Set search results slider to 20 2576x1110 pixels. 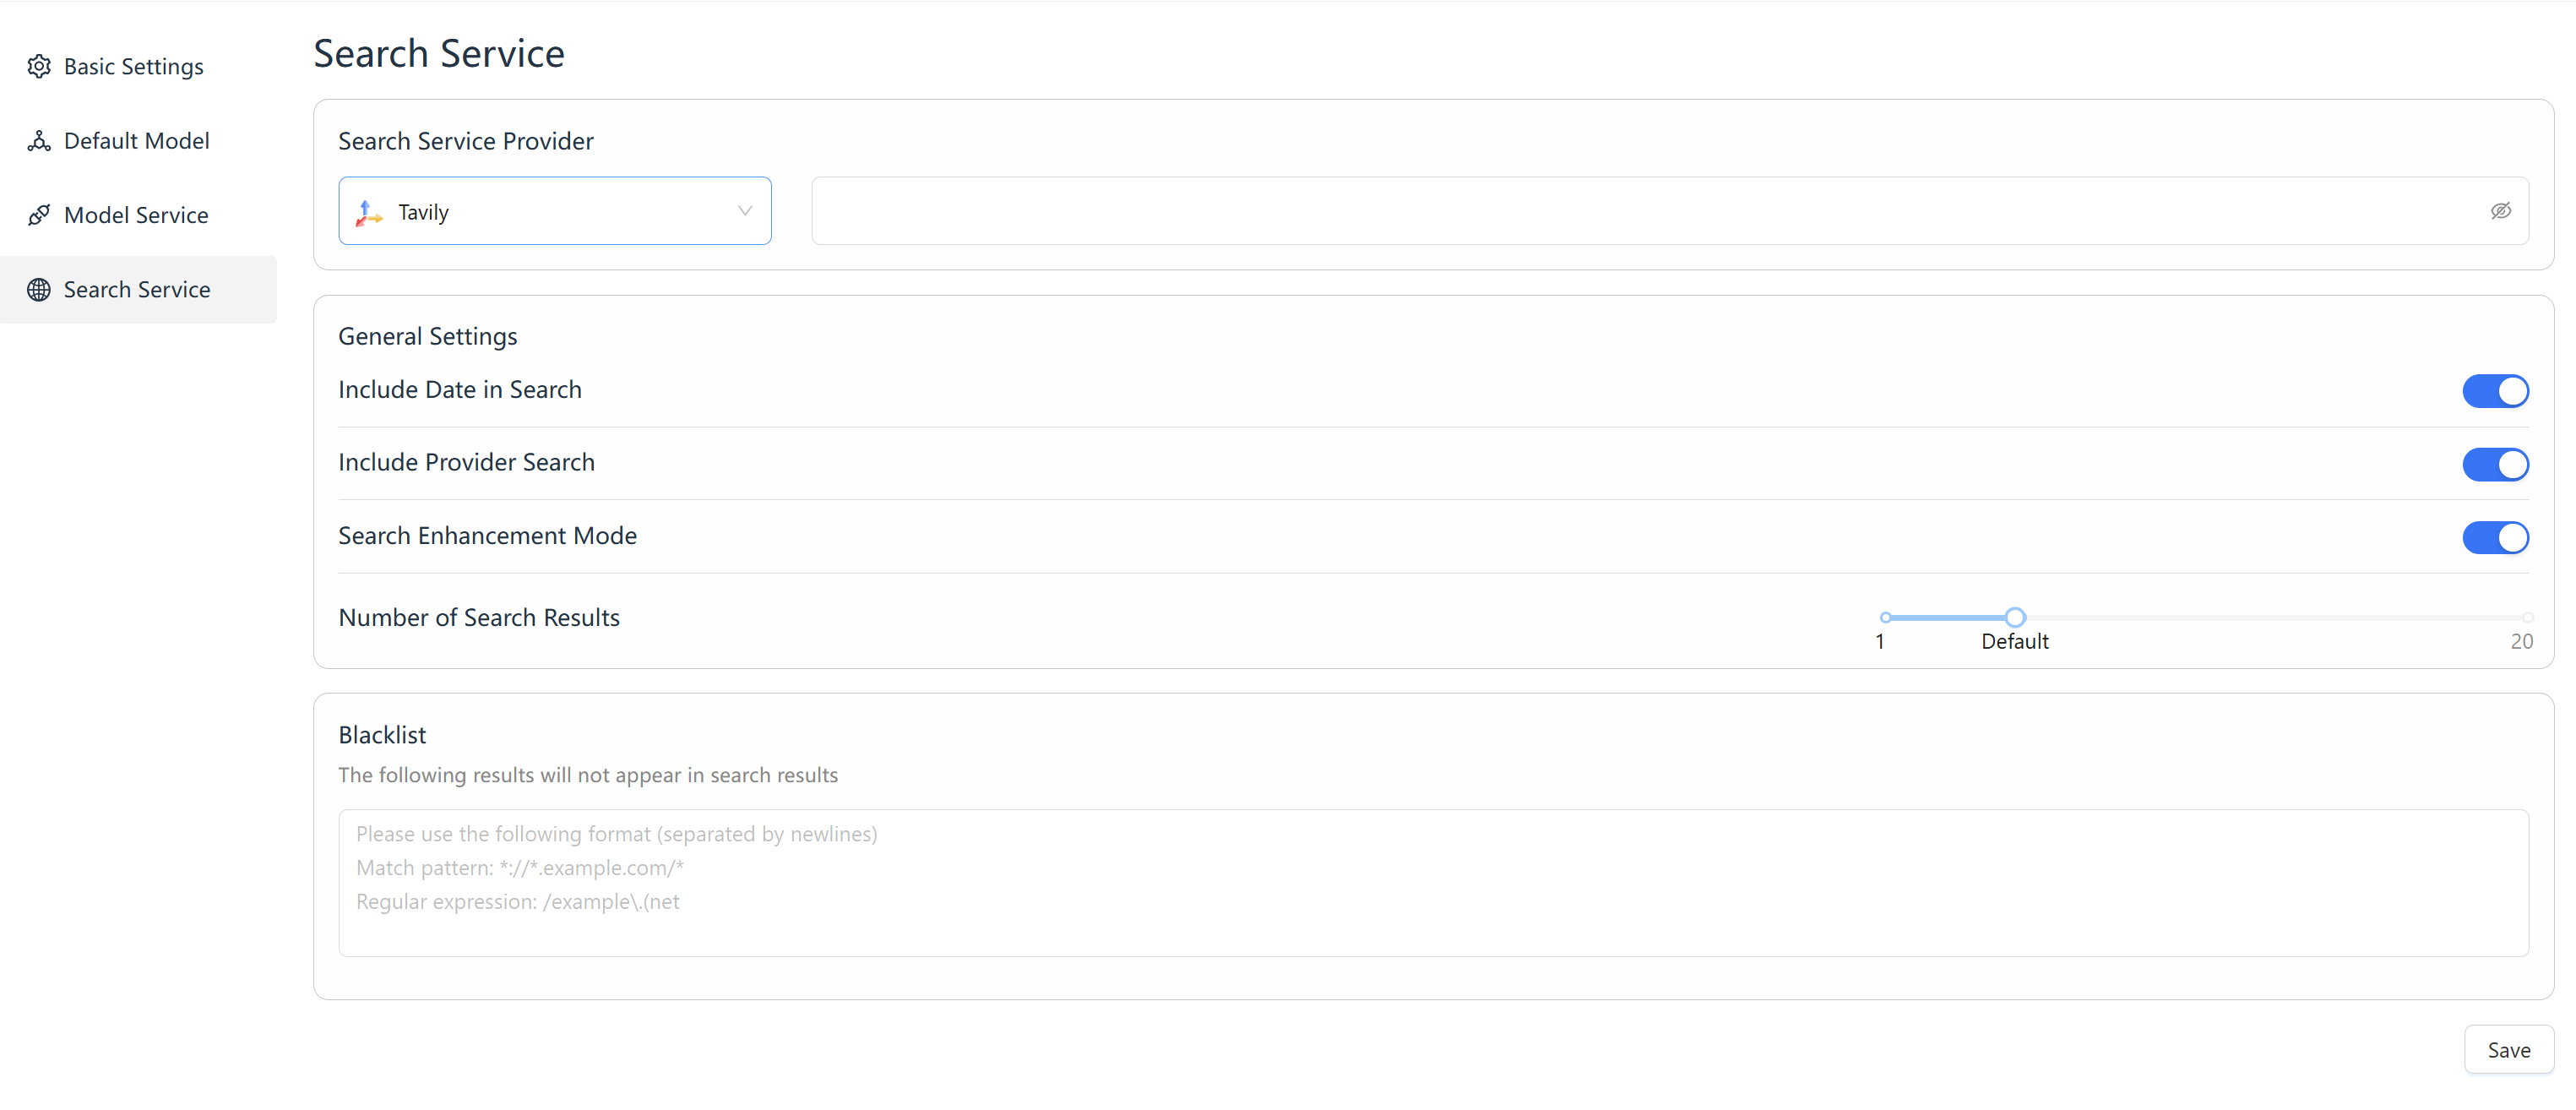click(x=2527, y=617)
